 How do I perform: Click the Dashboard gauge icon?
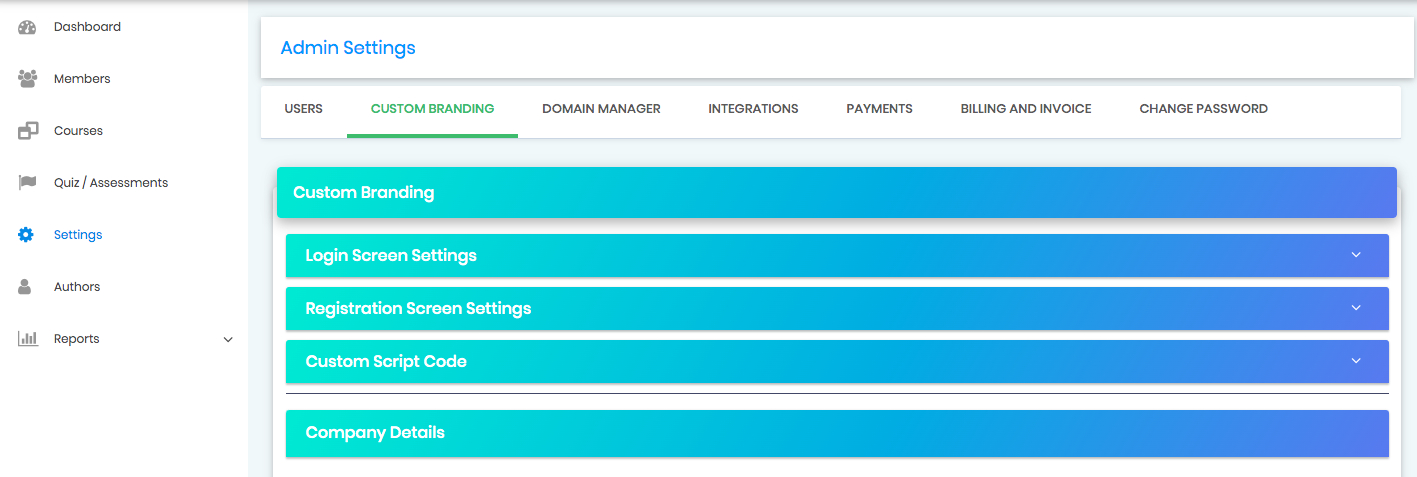coord(27,27)
